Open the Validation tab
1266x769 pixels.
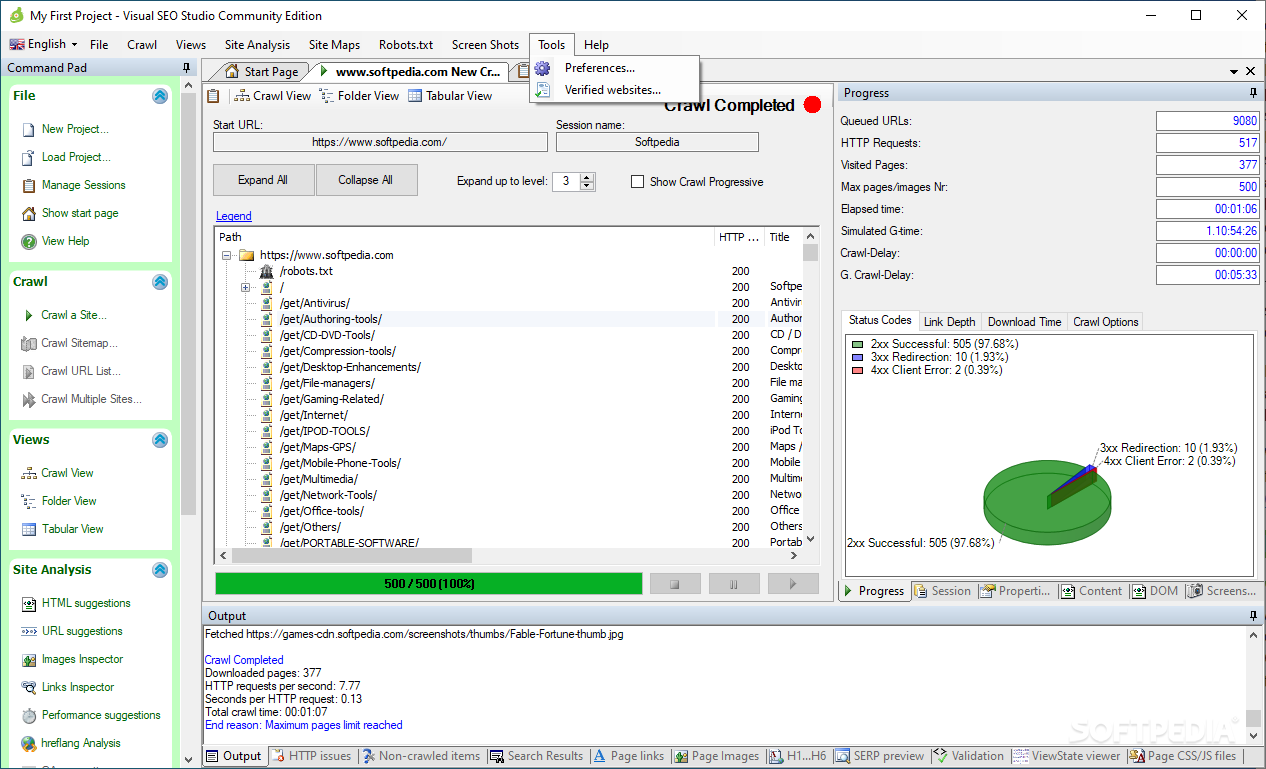tap(968, 756)
